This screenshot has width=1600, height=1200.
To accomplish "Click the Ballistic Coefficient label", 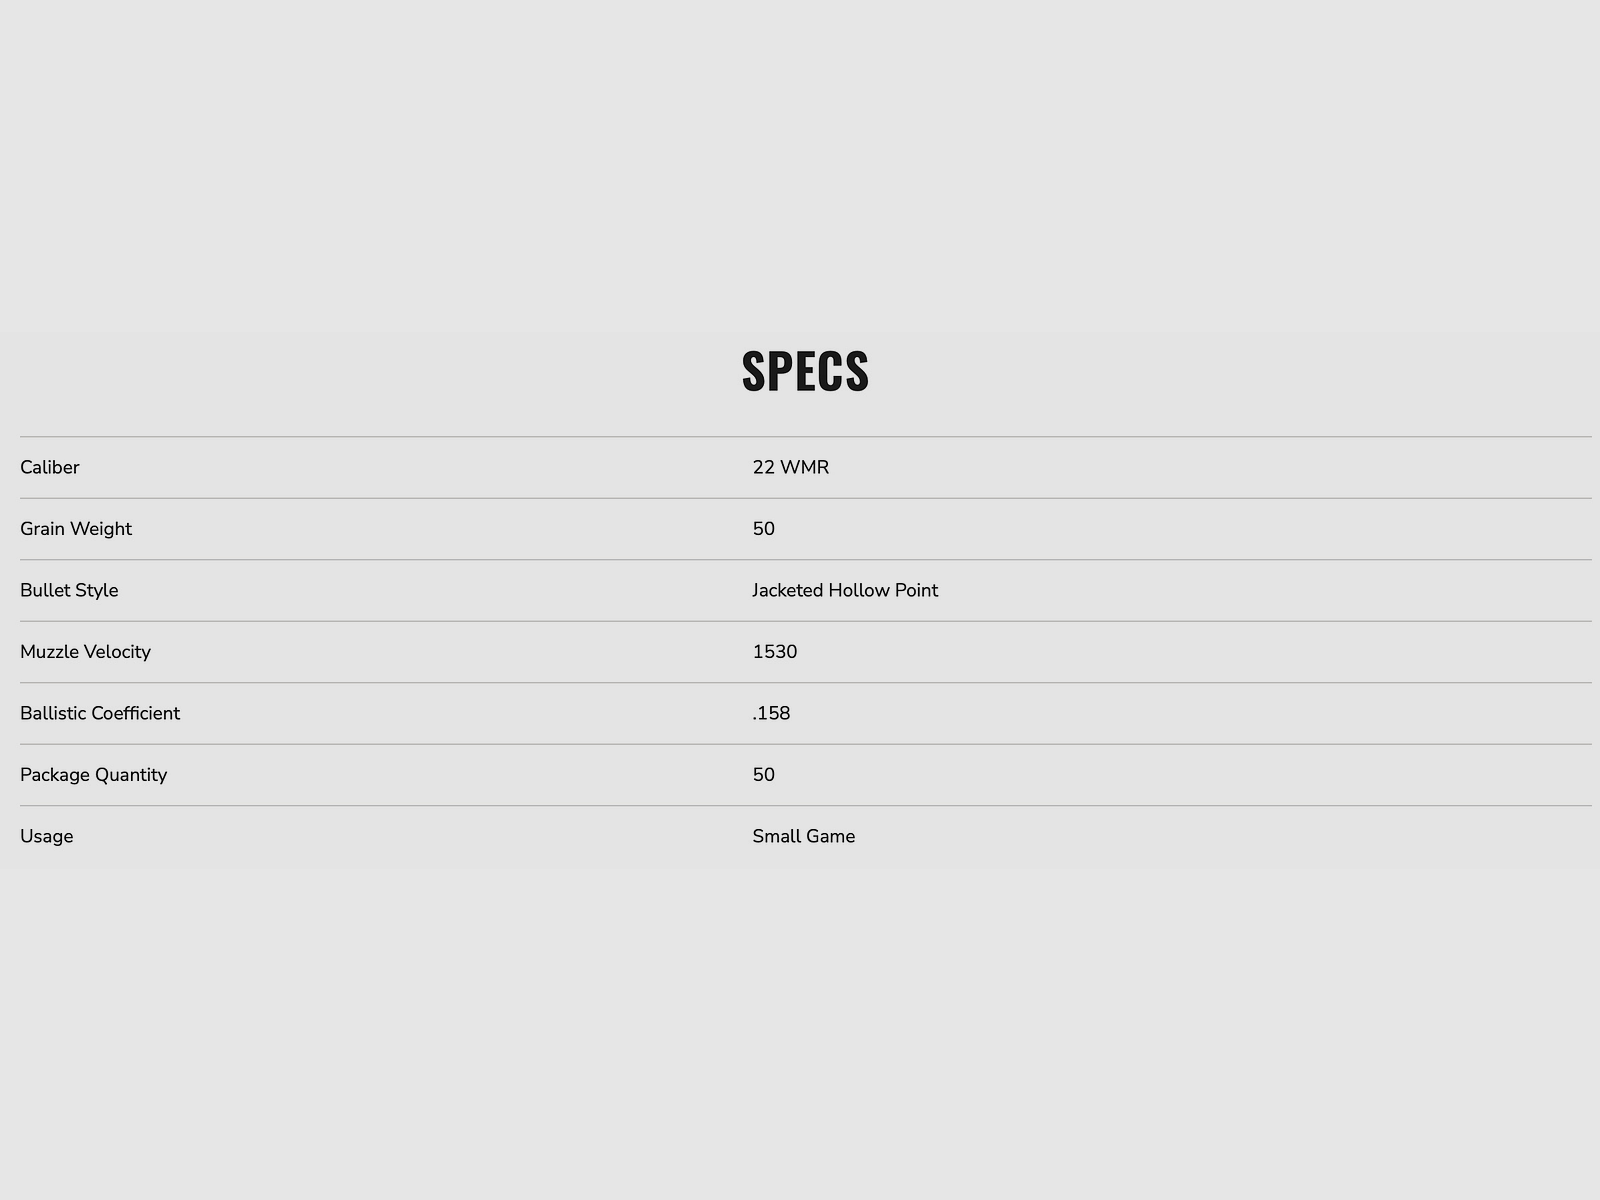I will pyautogui.click(x=100, y=713).
